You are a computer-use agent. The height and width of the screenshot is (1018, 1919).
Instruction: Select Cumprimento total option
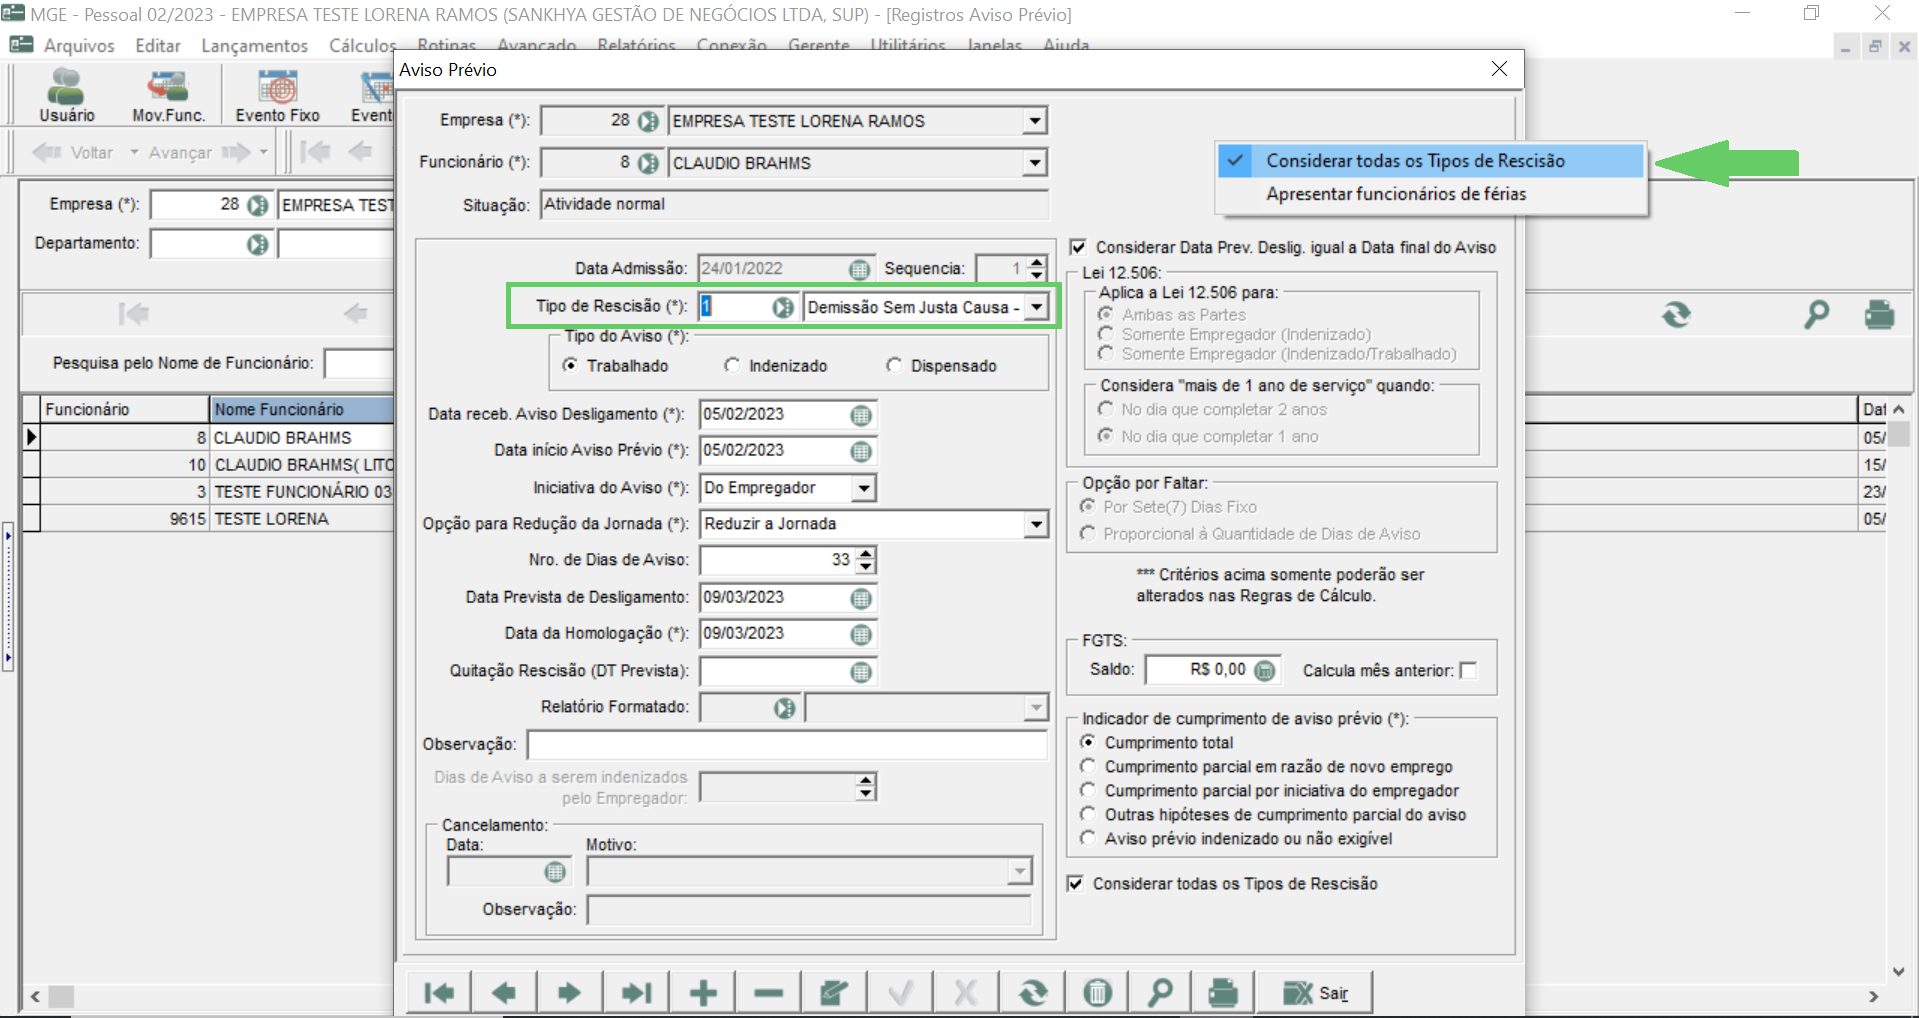[x=1088, y=742]
